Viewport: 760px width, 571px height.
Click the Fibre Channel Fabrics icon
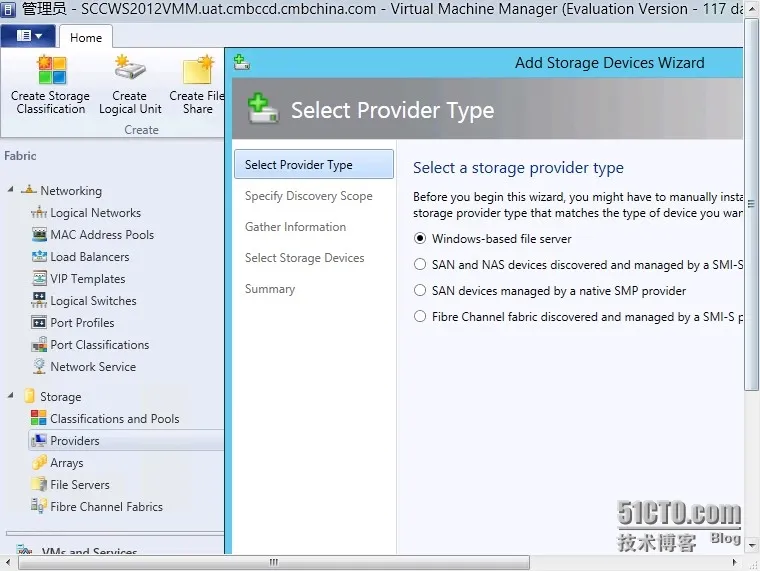[39, 506]
